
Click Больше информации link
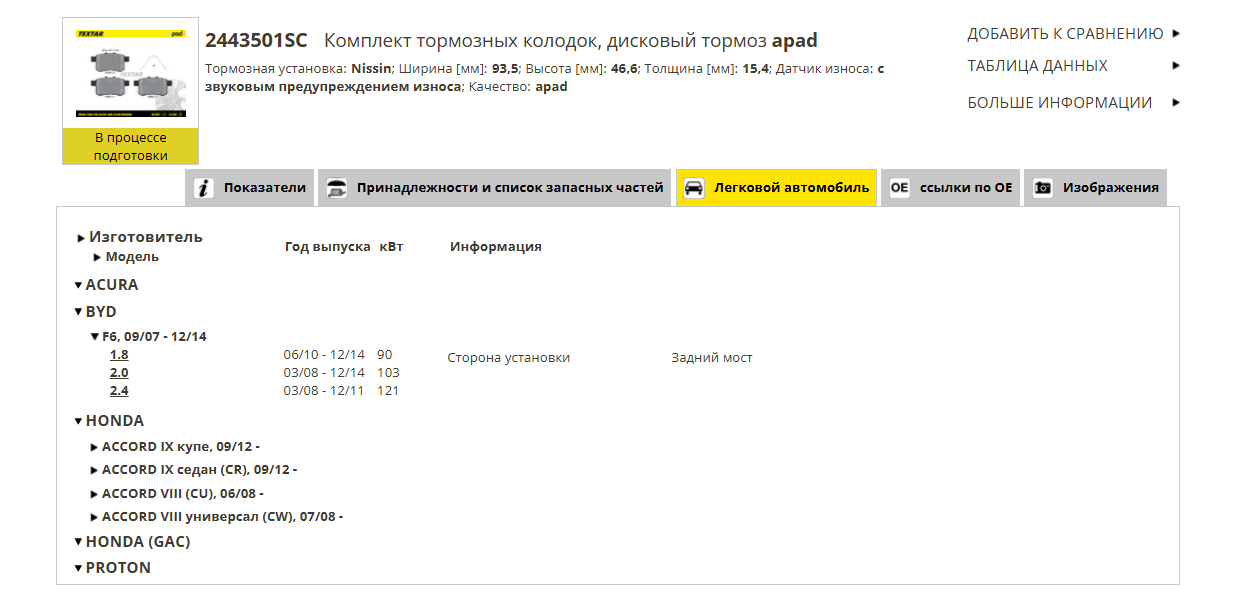1059,103
